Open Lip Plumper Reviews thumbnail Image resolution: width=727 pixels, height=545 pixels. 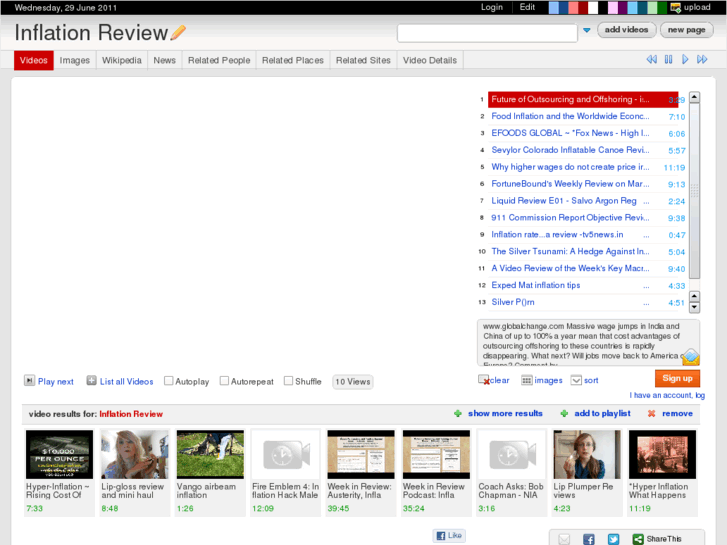pyautogui.click(x=587, y=454)
